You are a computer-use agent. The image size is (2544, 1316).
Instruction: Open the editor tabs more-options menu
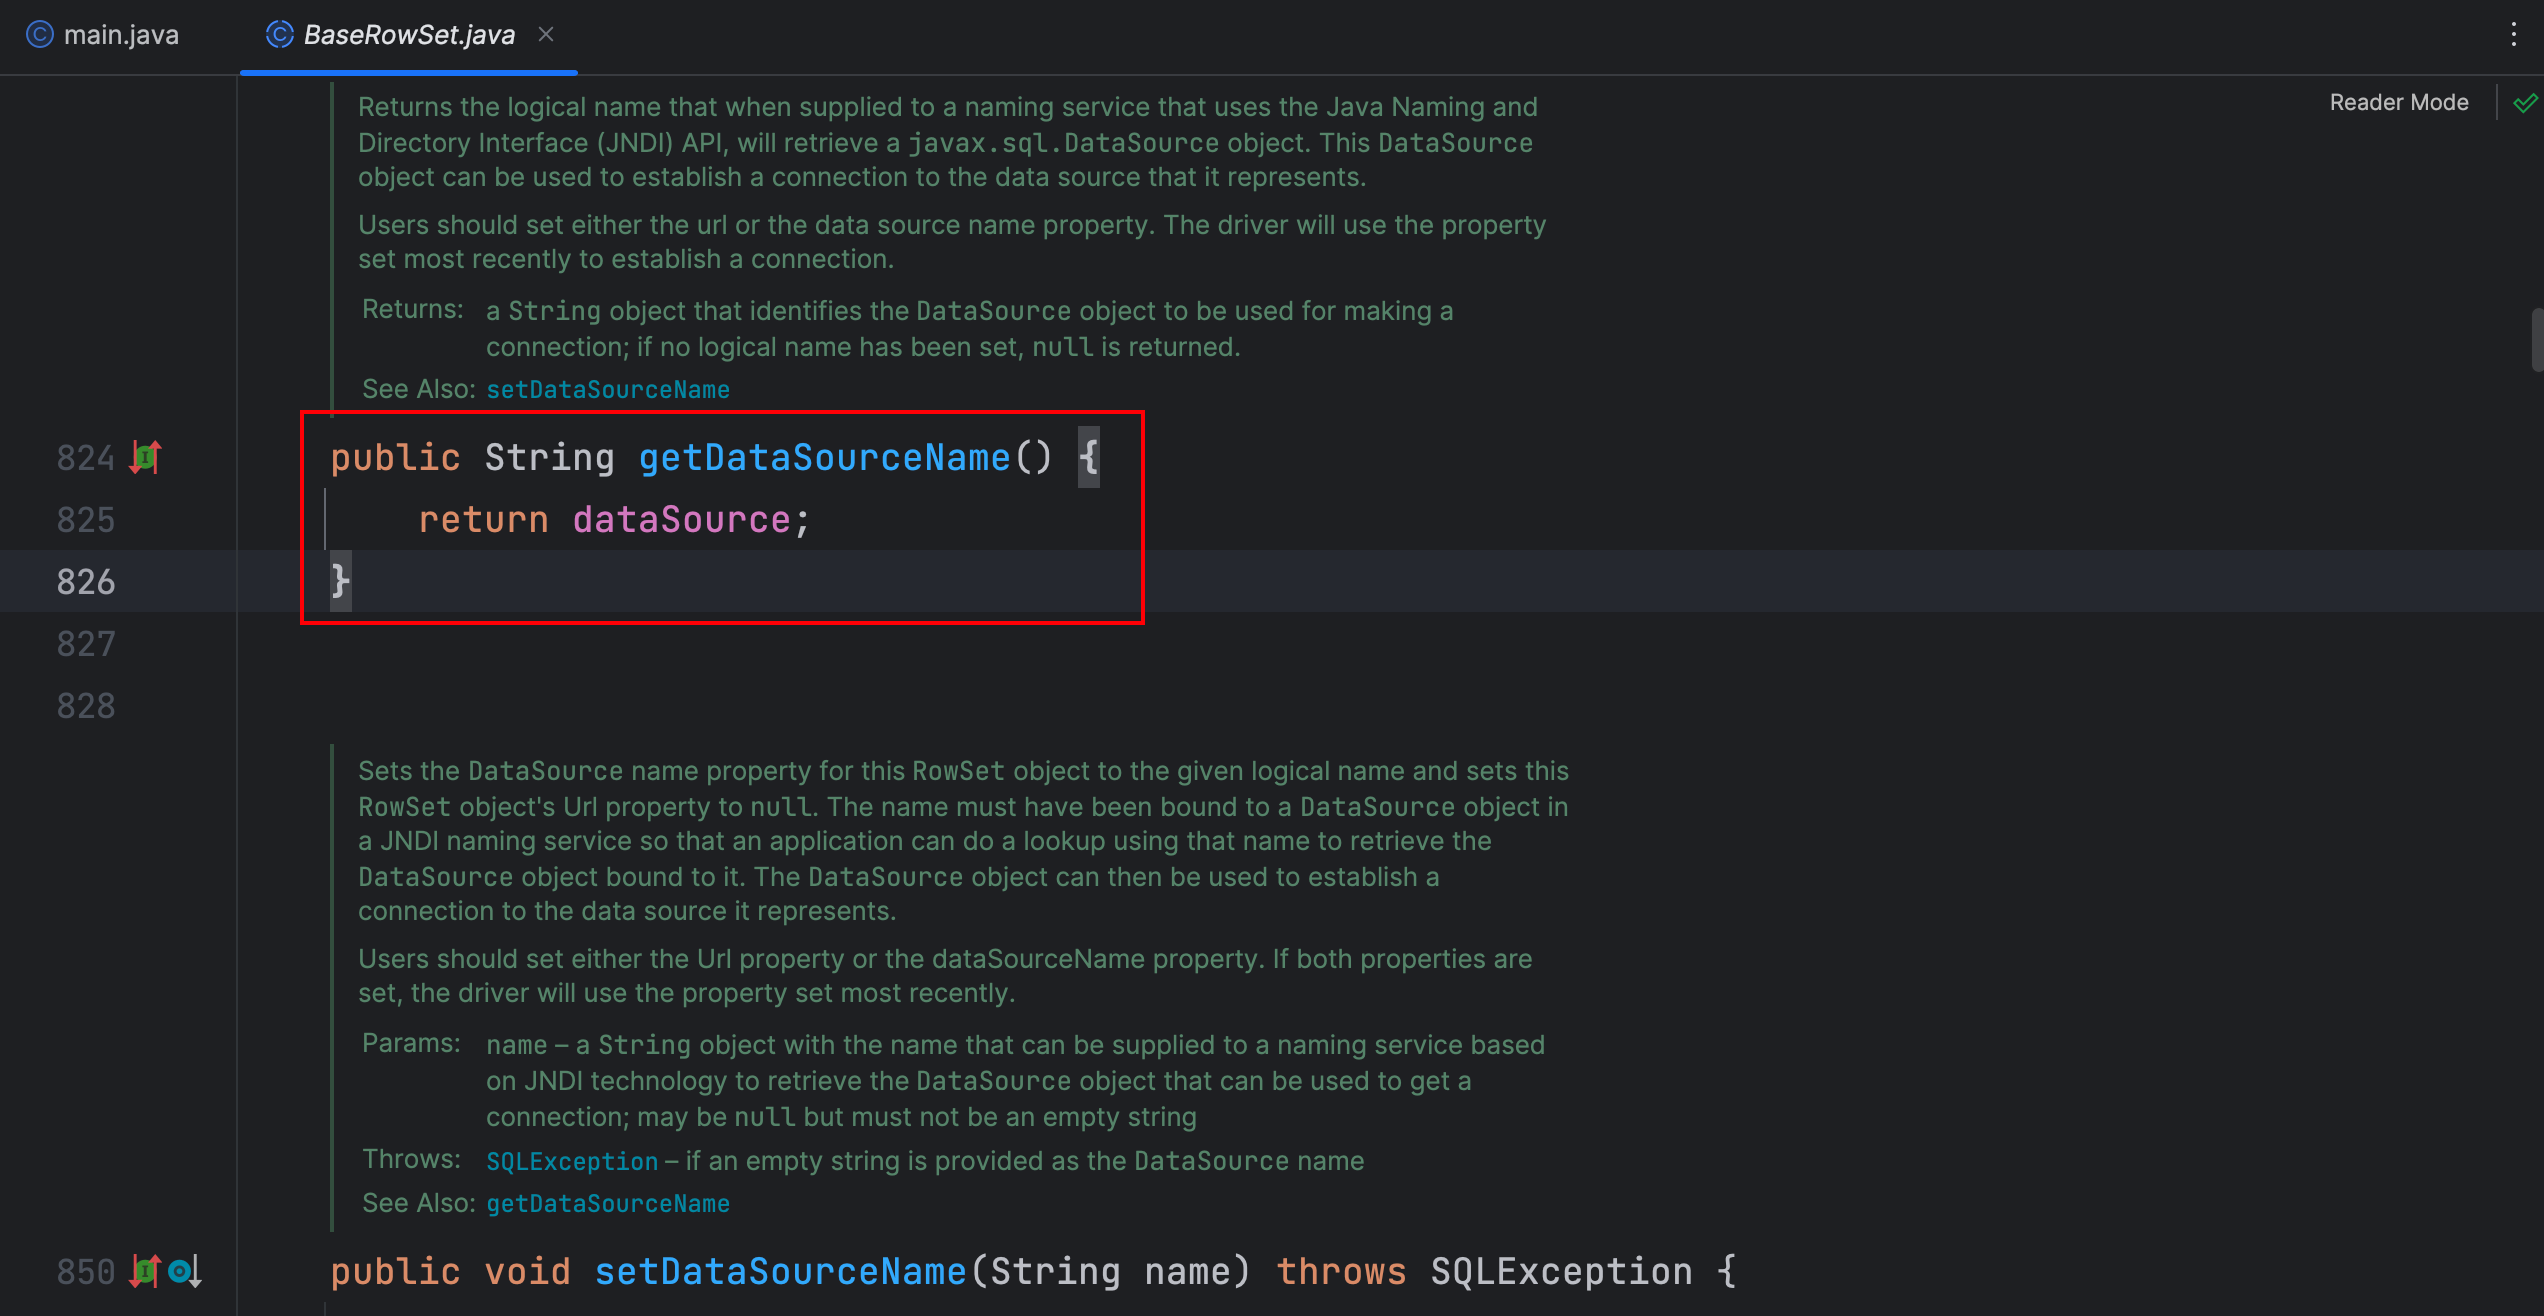click(x=2513, y=35)
